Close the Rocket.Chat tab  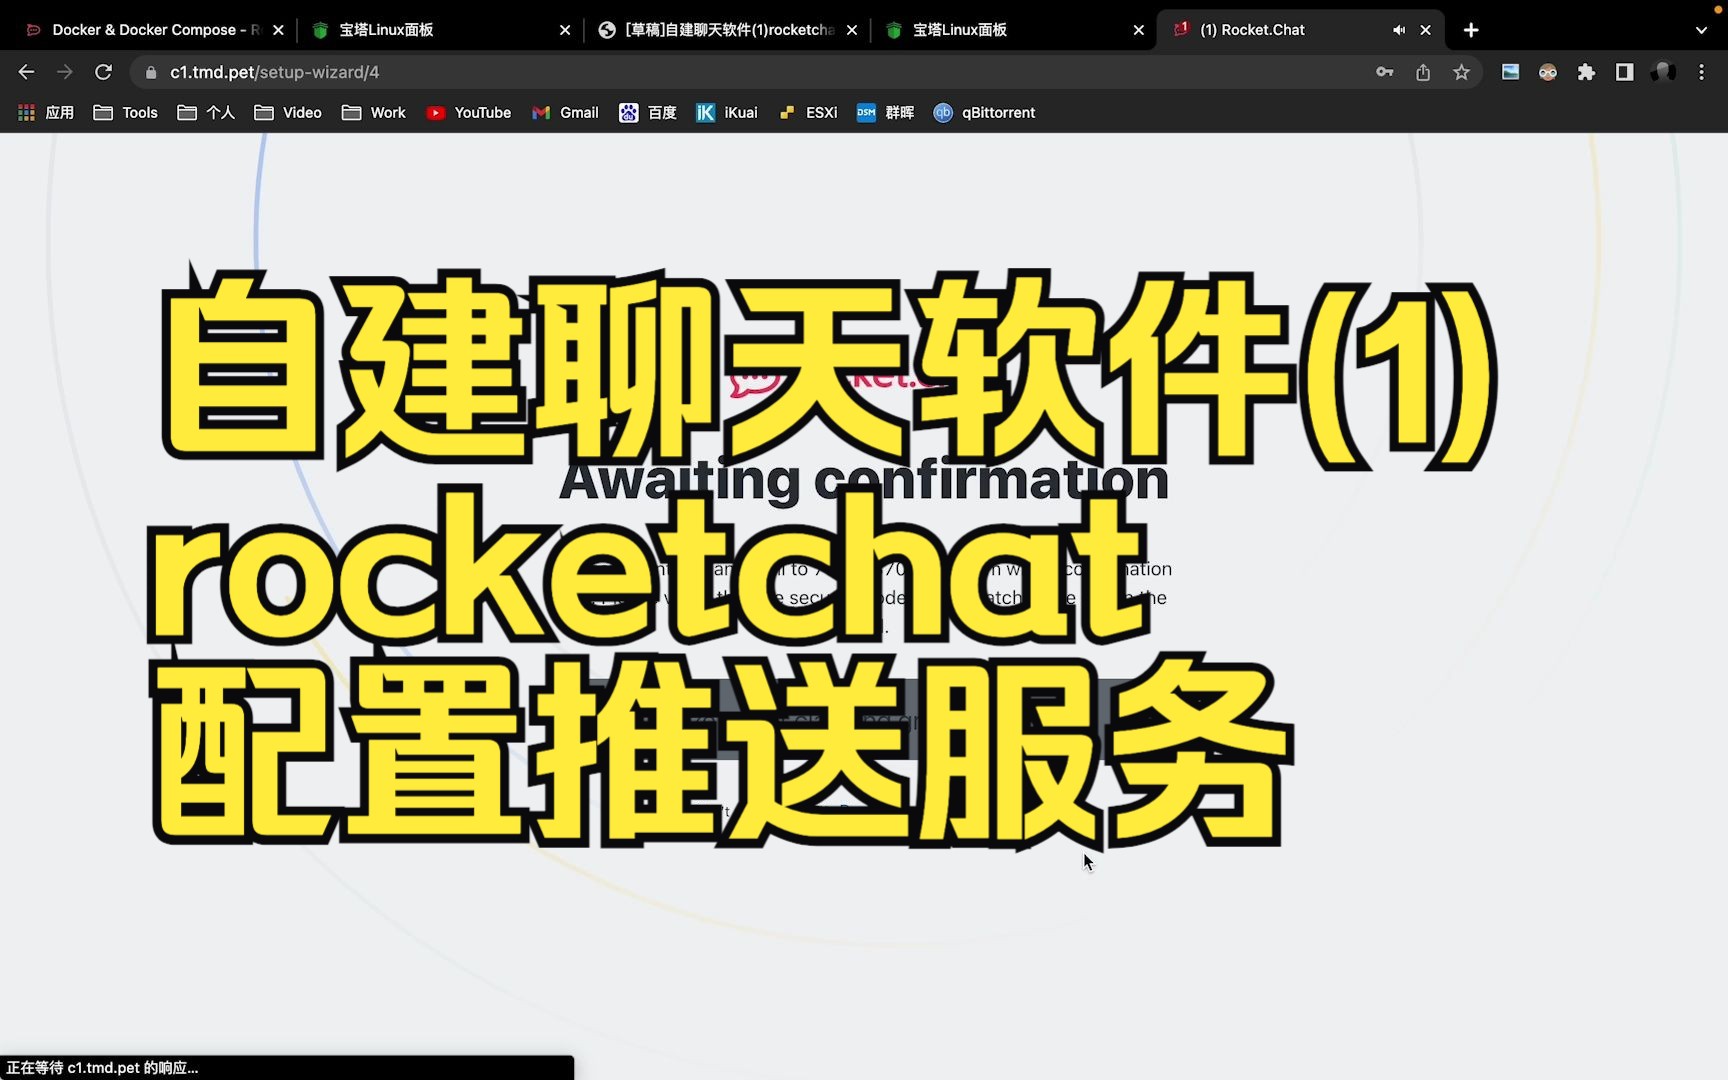[1425, 30]
